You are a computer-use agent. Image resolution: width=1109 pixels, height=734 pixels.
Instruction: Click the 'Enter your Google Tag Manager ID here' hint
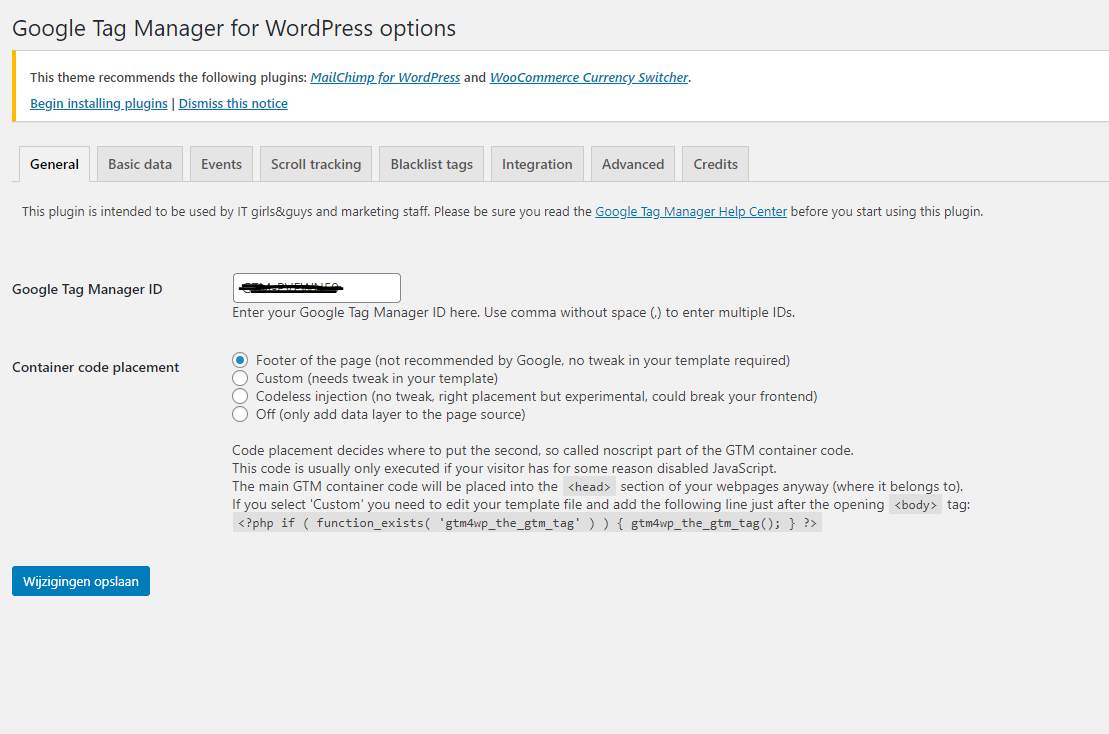[513, 313]
